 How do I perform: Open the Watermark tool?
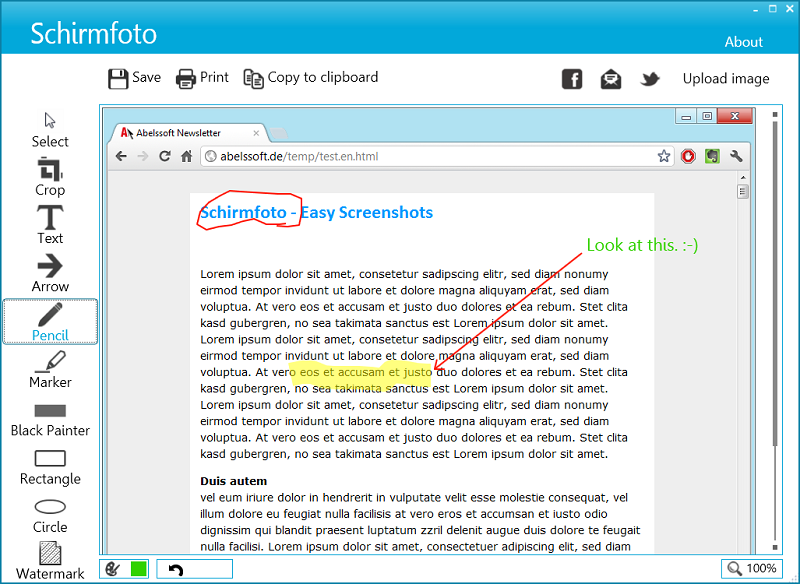50,561
